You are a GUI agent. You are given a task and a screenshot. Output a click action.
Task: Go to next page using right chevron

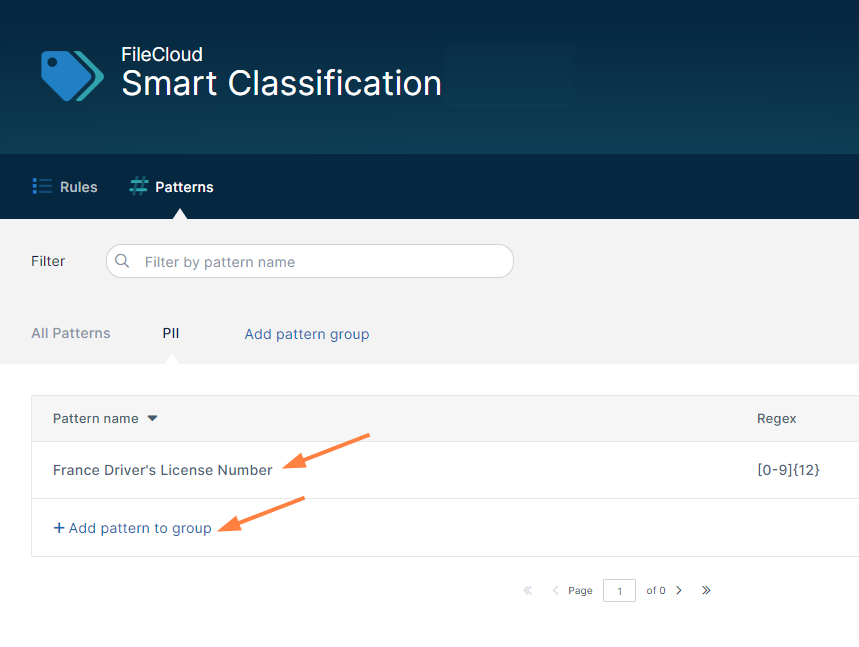coord(679,591)
